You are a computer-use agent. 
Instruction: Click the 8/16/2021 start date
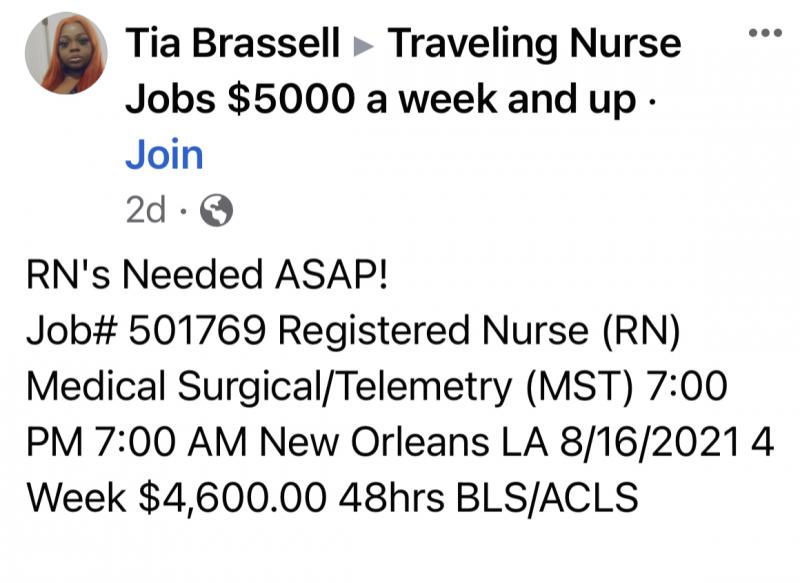click(x=649, y=442)
